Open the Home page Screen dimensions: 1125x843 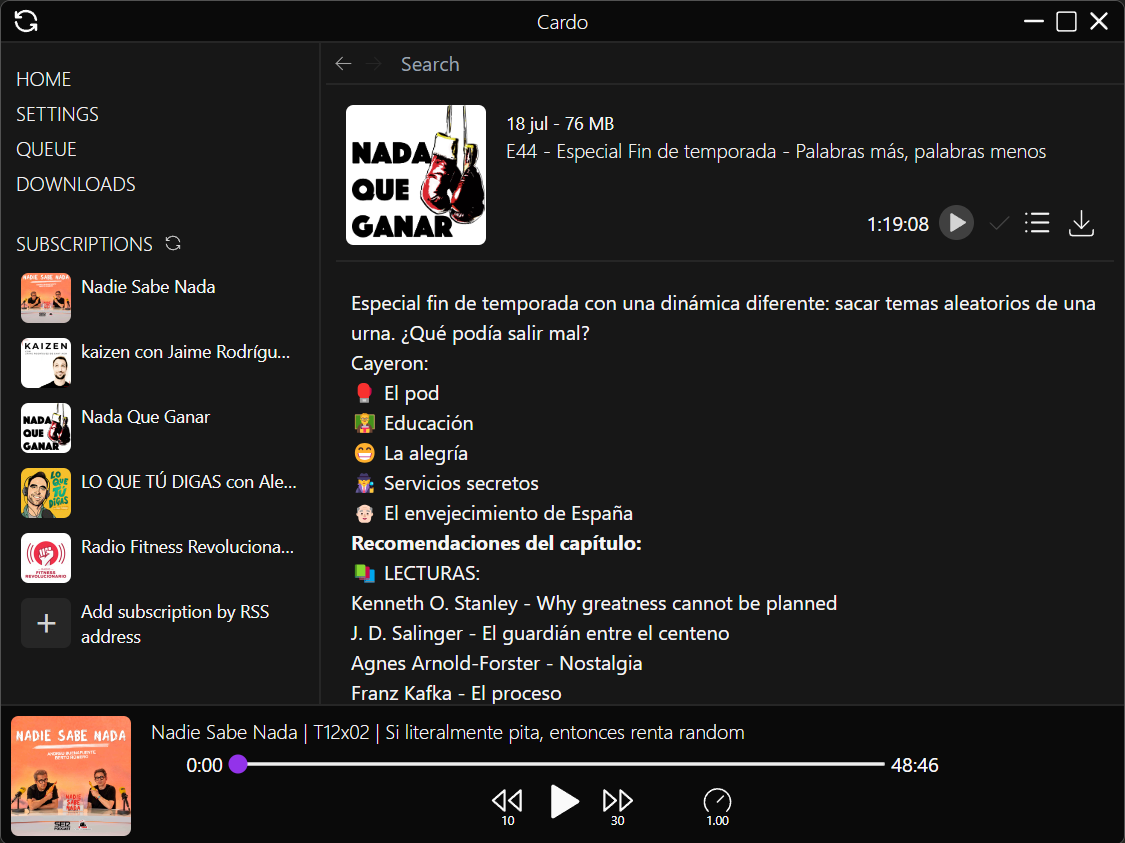pyautogui.click(x=44, y=79)
